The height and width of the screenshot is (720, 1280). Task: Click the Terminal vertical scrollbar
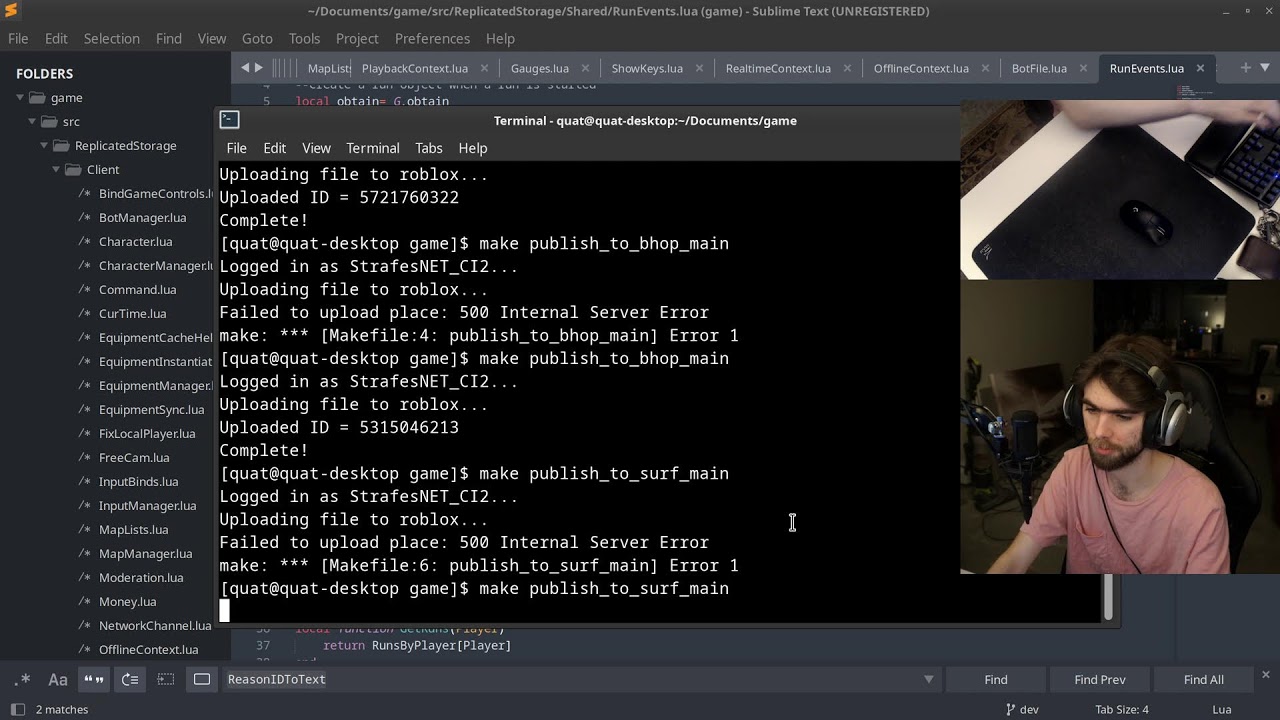(x=1107, y=597)
